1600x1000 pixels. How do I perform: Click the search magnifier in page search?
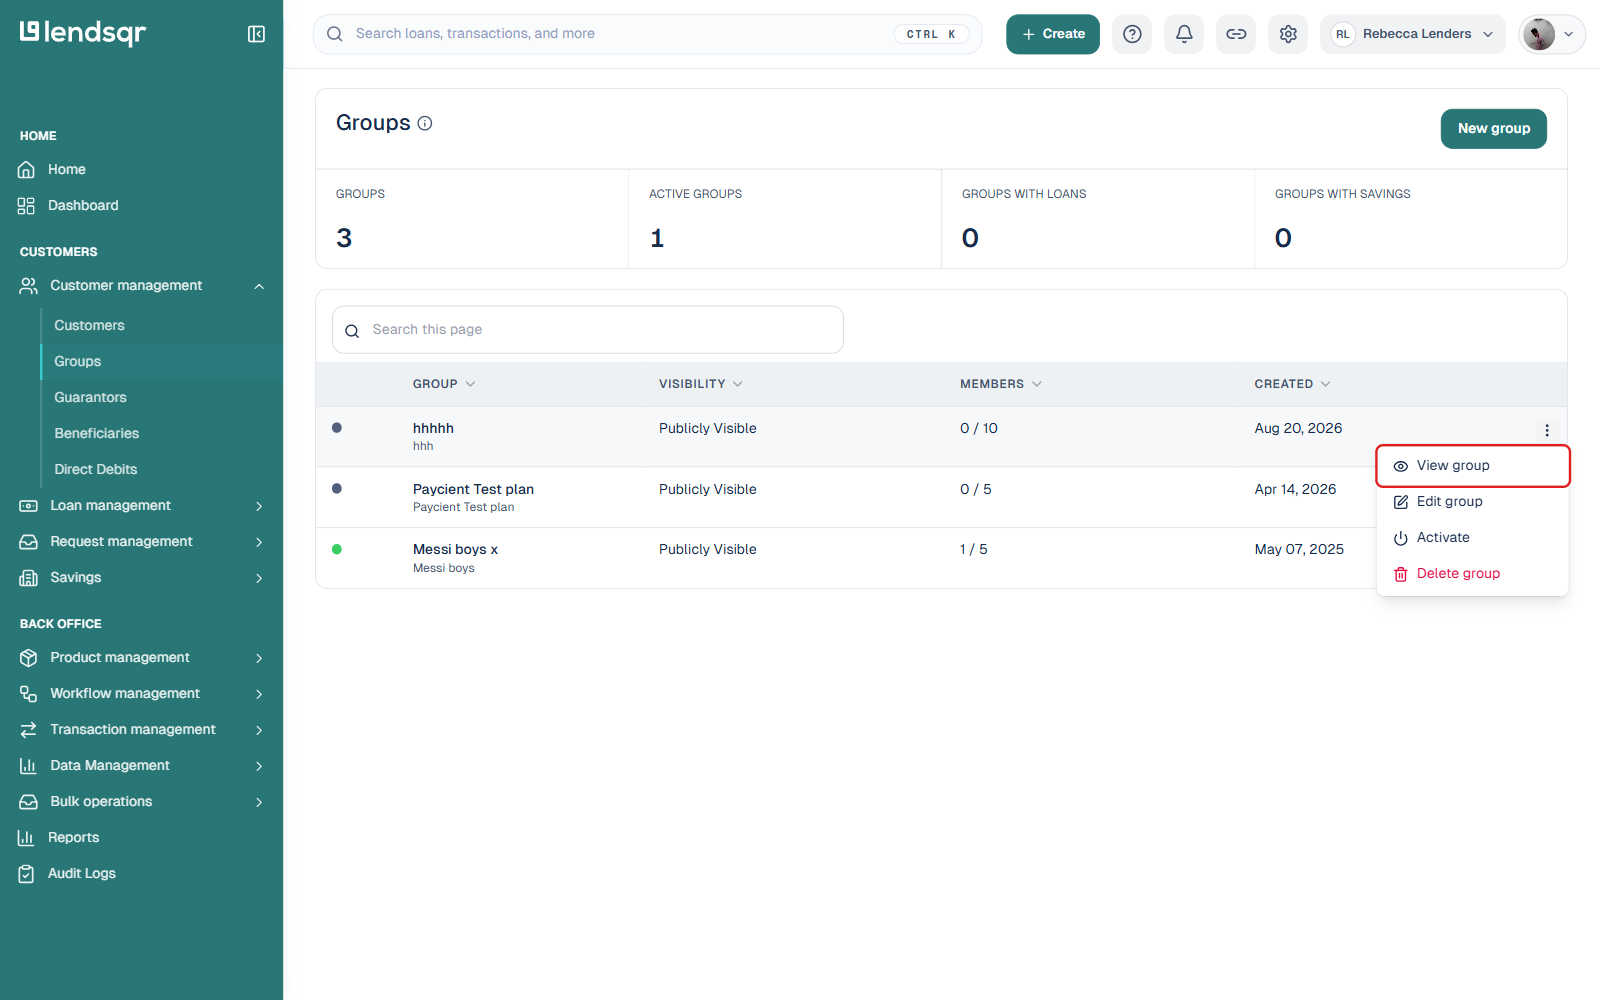pyautogui.click(x=352, y=331)
